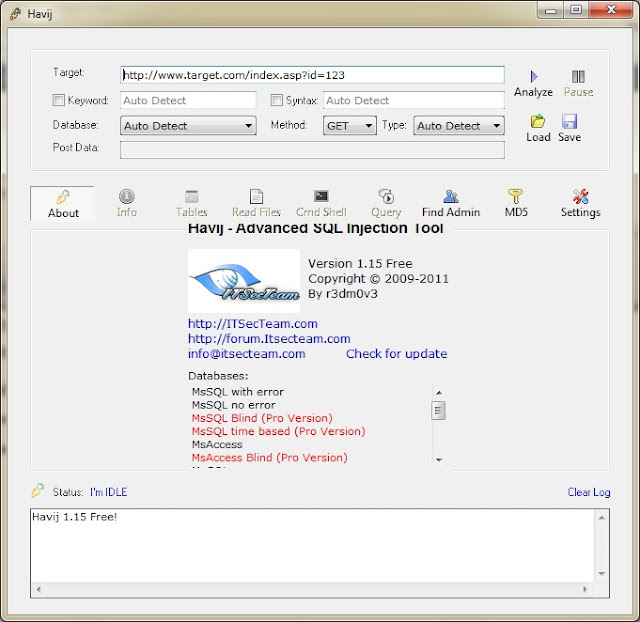Click the Havij title bar app icon
The height and width of the screenshot is (622, 640).
coord(16,14)
